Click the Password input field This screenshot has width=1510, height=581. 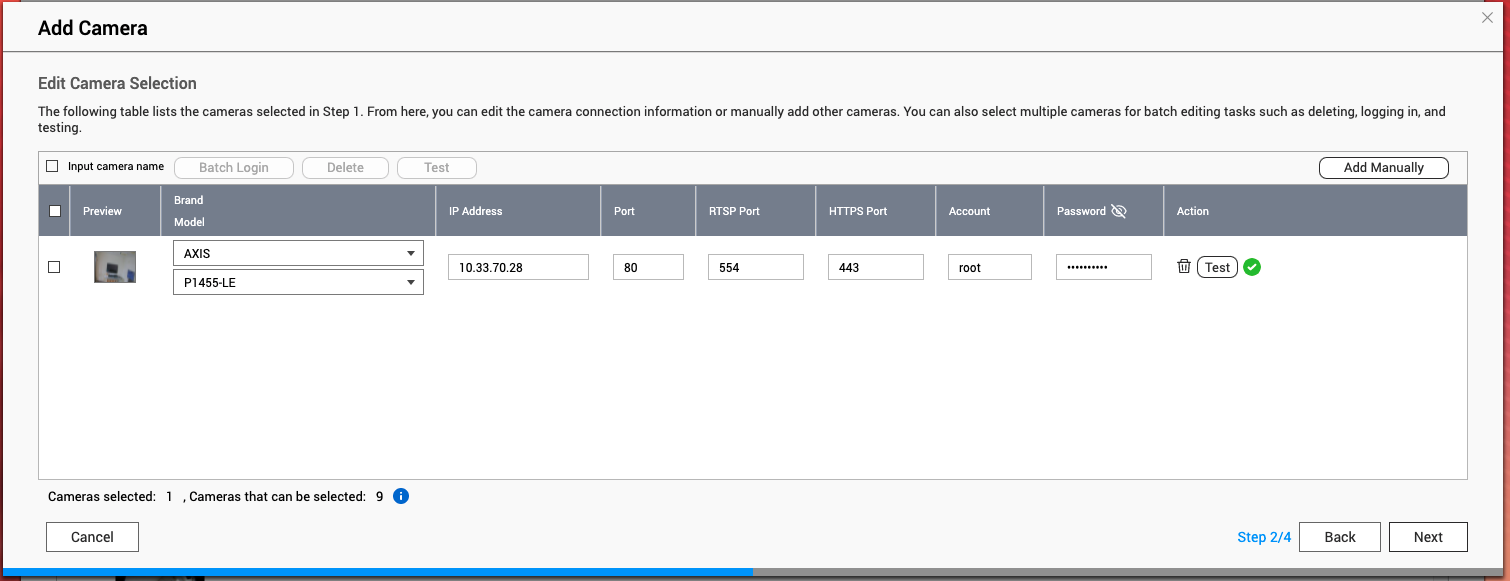coord(1103,267)
